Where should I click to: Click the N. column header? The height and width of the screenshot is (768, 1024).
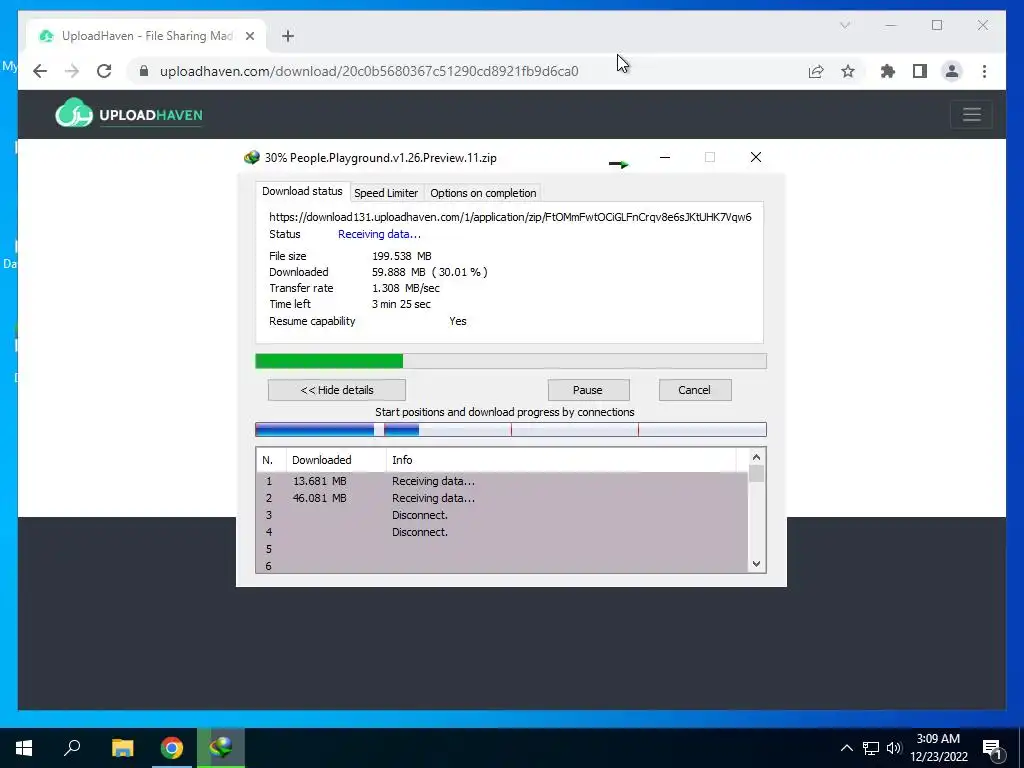pyautogui.click(x=271, y=460)
